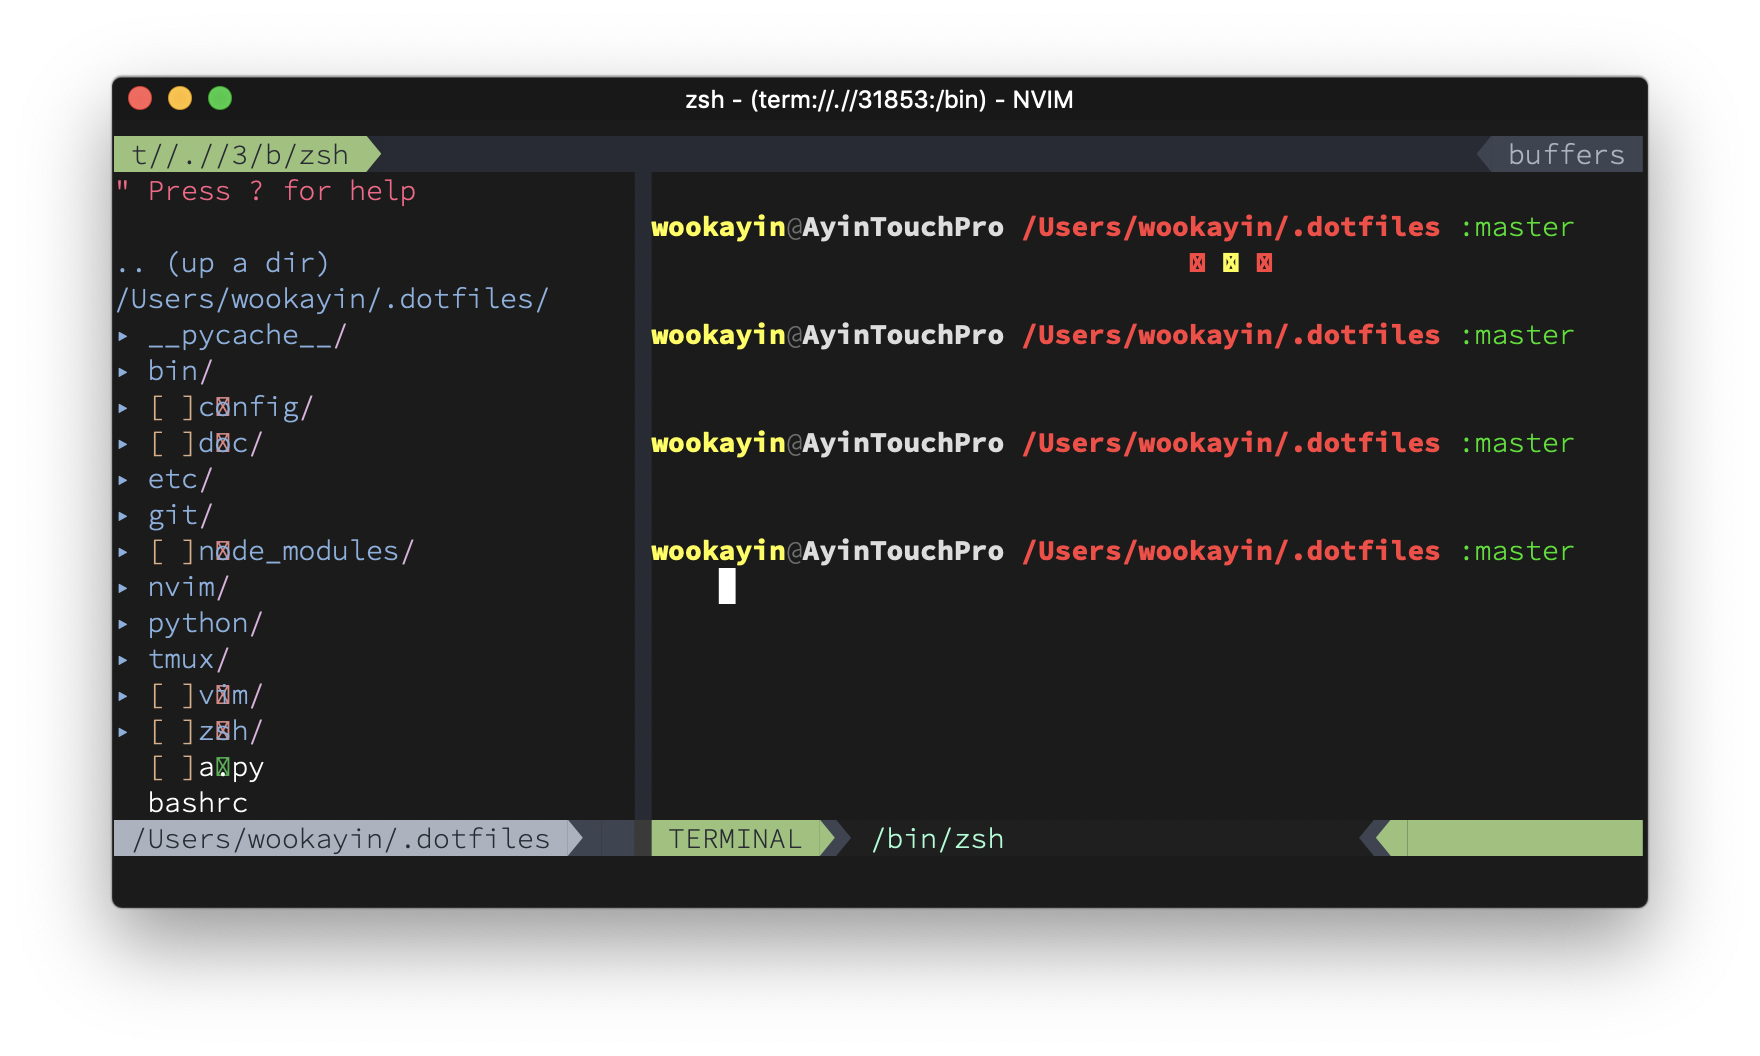Minimize the window with yellow button
The width and height of the screenshot is (1760, 1056).
180,98
